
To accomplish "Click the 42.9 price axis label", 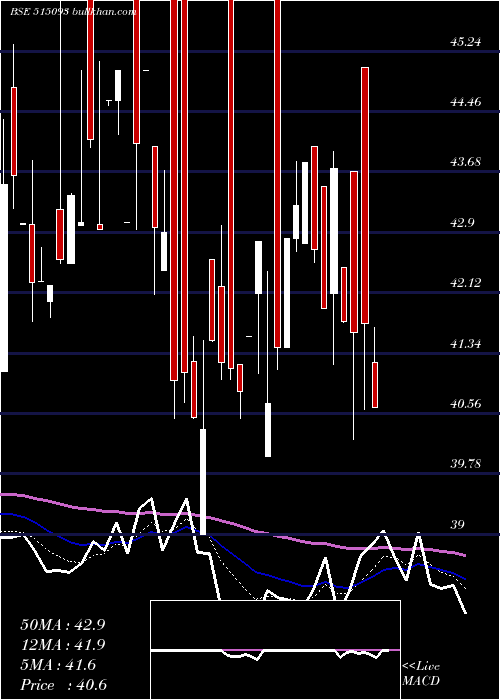I will [x=462, y=223].
